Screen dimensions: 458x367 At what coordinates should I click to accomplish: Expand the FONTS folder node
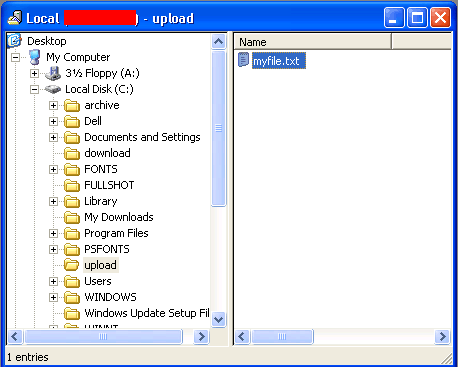(53, 169)
